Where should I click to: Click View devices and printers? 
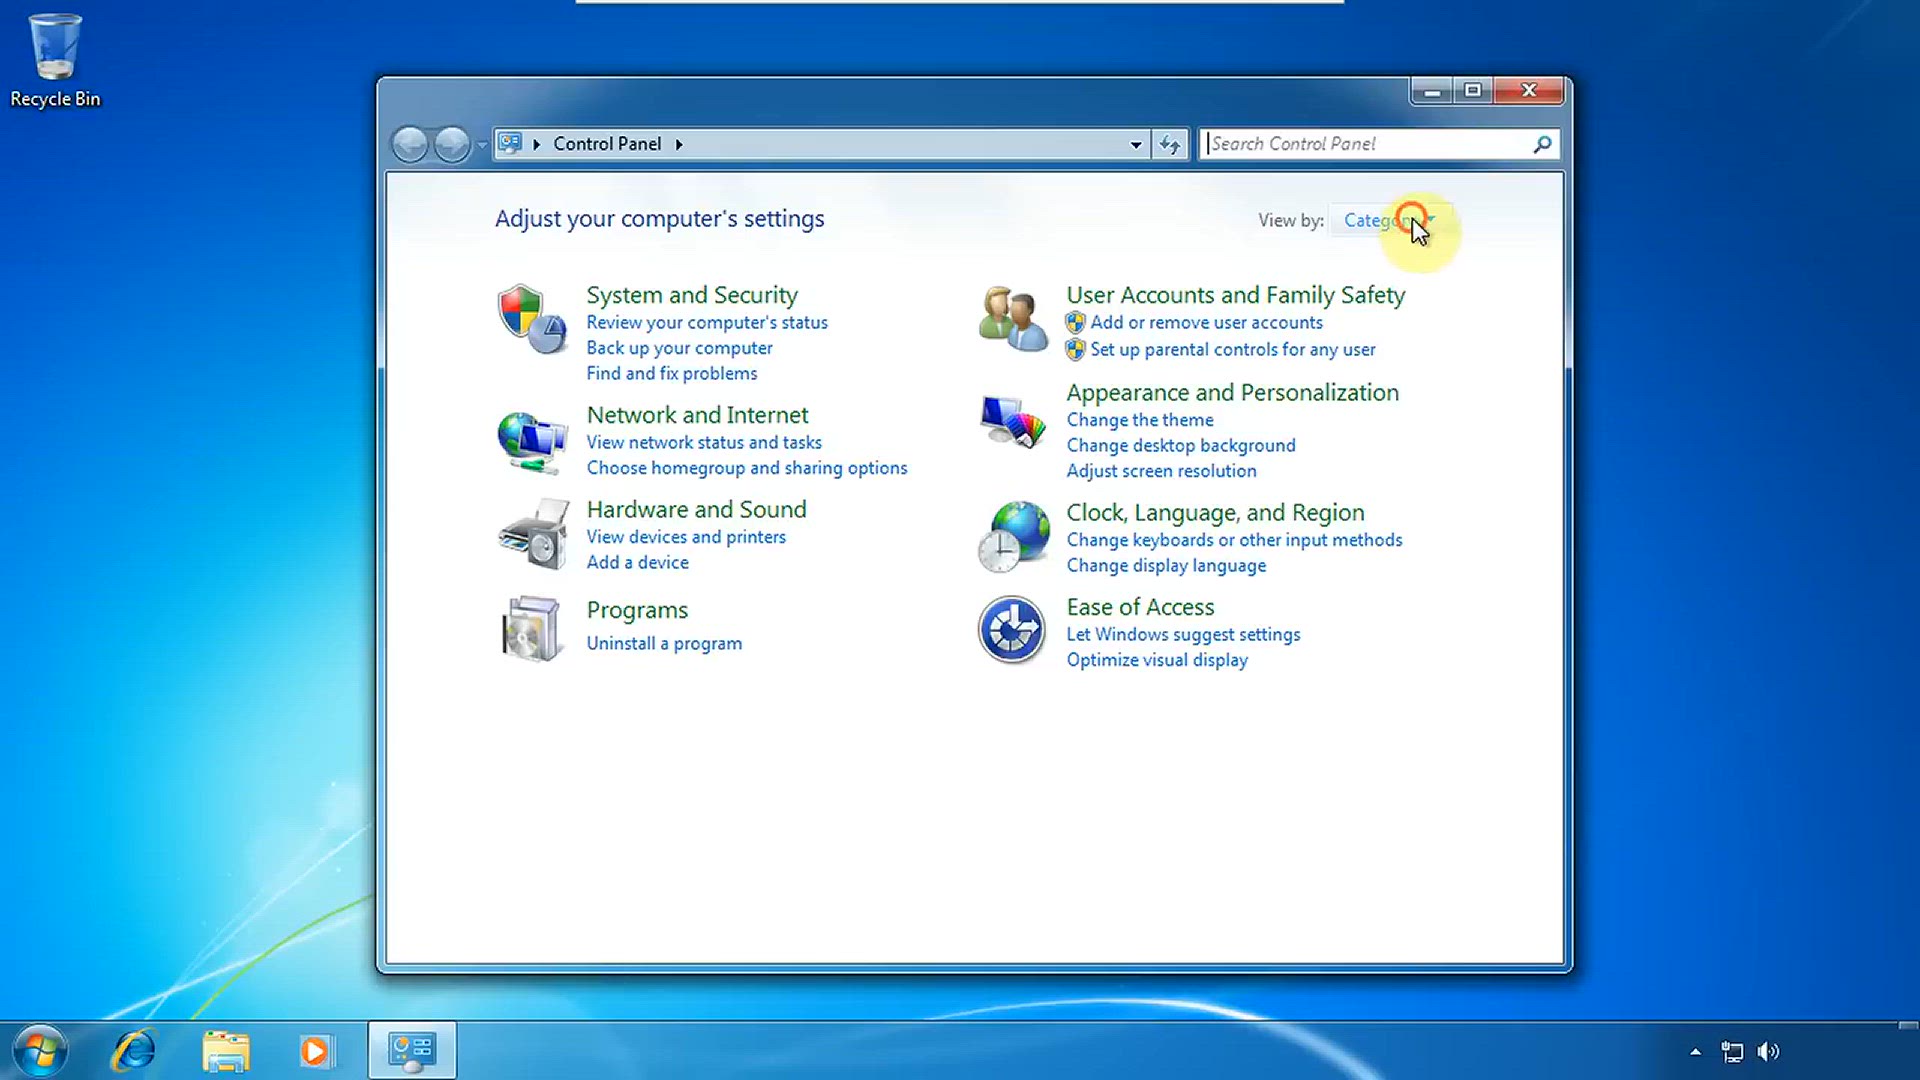(x=686, y=537)
